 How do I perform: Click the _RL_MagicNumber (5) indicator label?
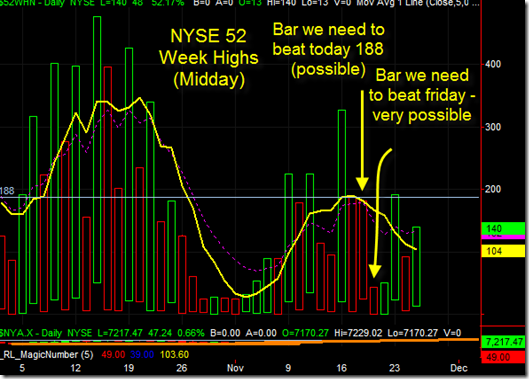[47, 355]
